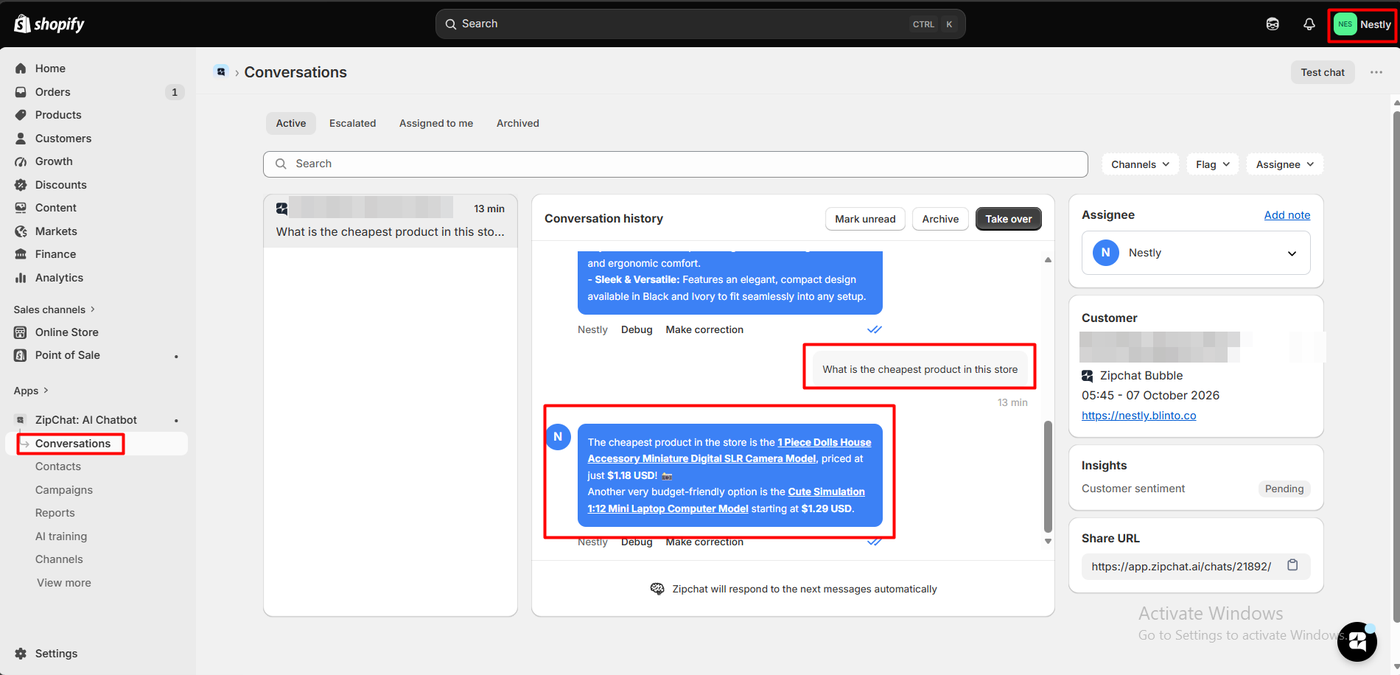Click the Orders count badge 1
The image size is (1400, 675).
tap(175, 92)
